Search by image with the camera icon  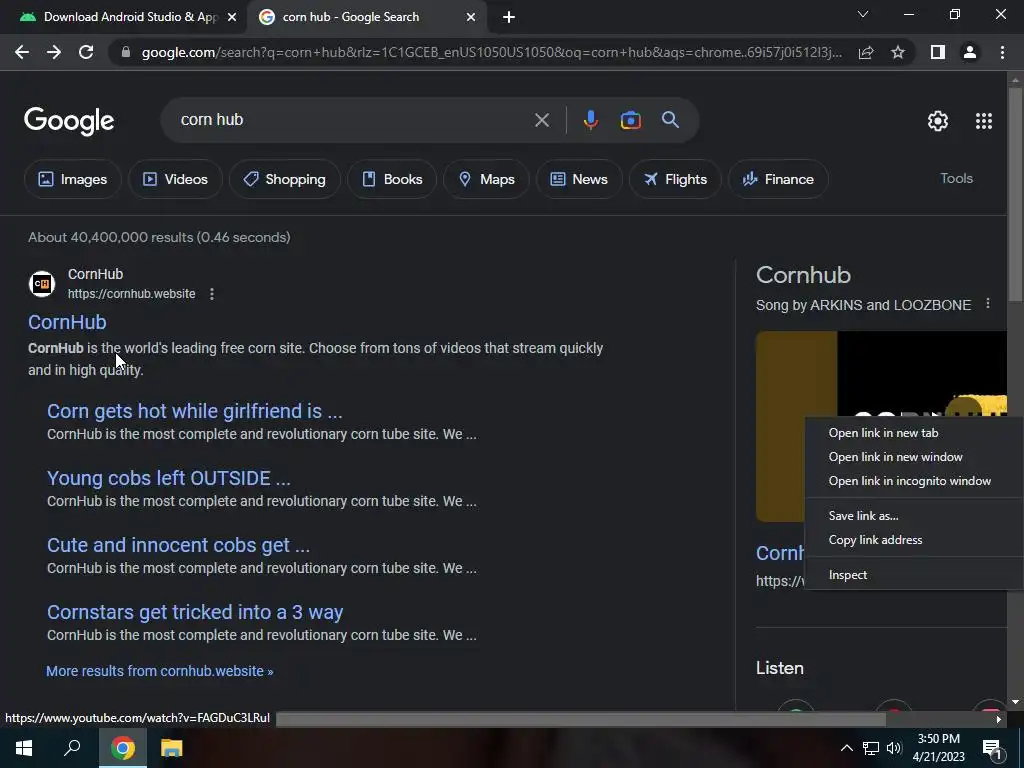(x=630, y=120)
